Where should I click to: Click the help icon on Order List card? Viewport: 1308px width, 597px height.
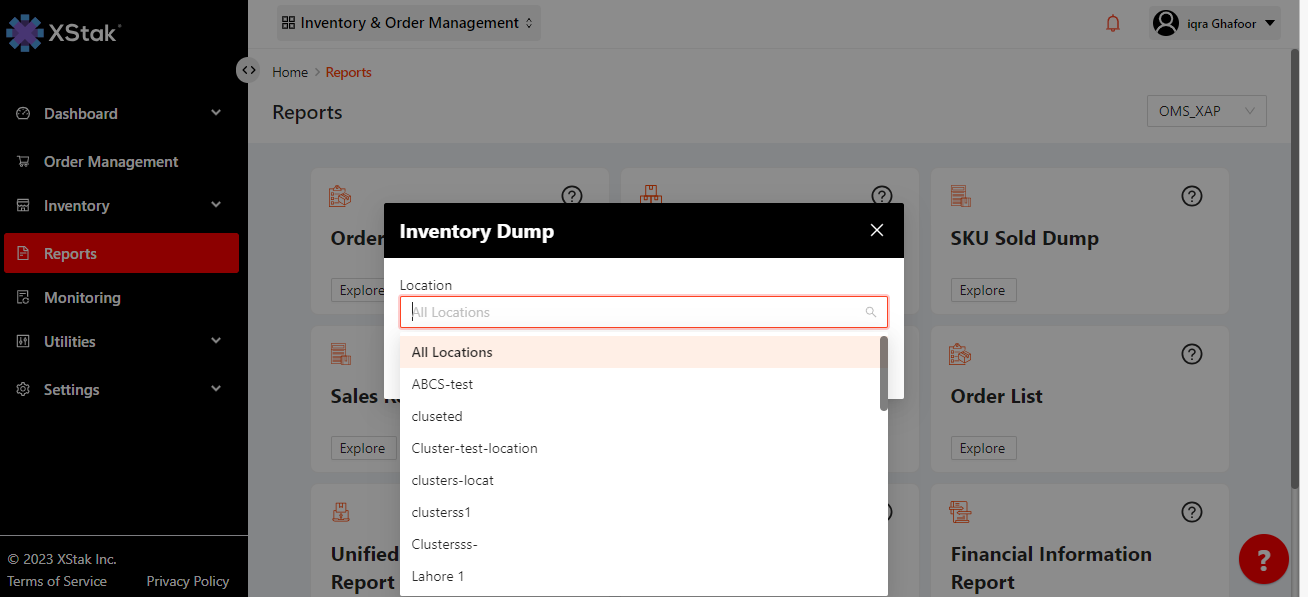coord(1191,354)
